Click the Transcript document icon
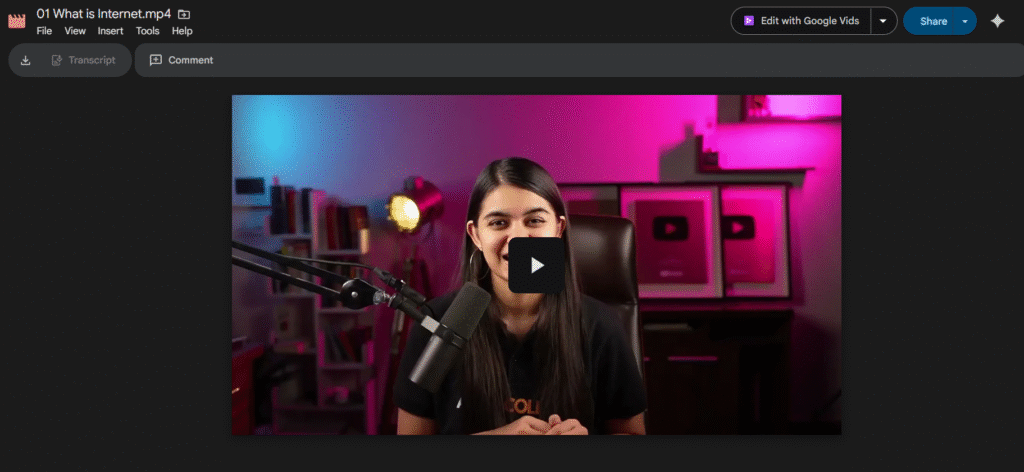This screenshot has height=472, width=1024. [x=57, y=60]
